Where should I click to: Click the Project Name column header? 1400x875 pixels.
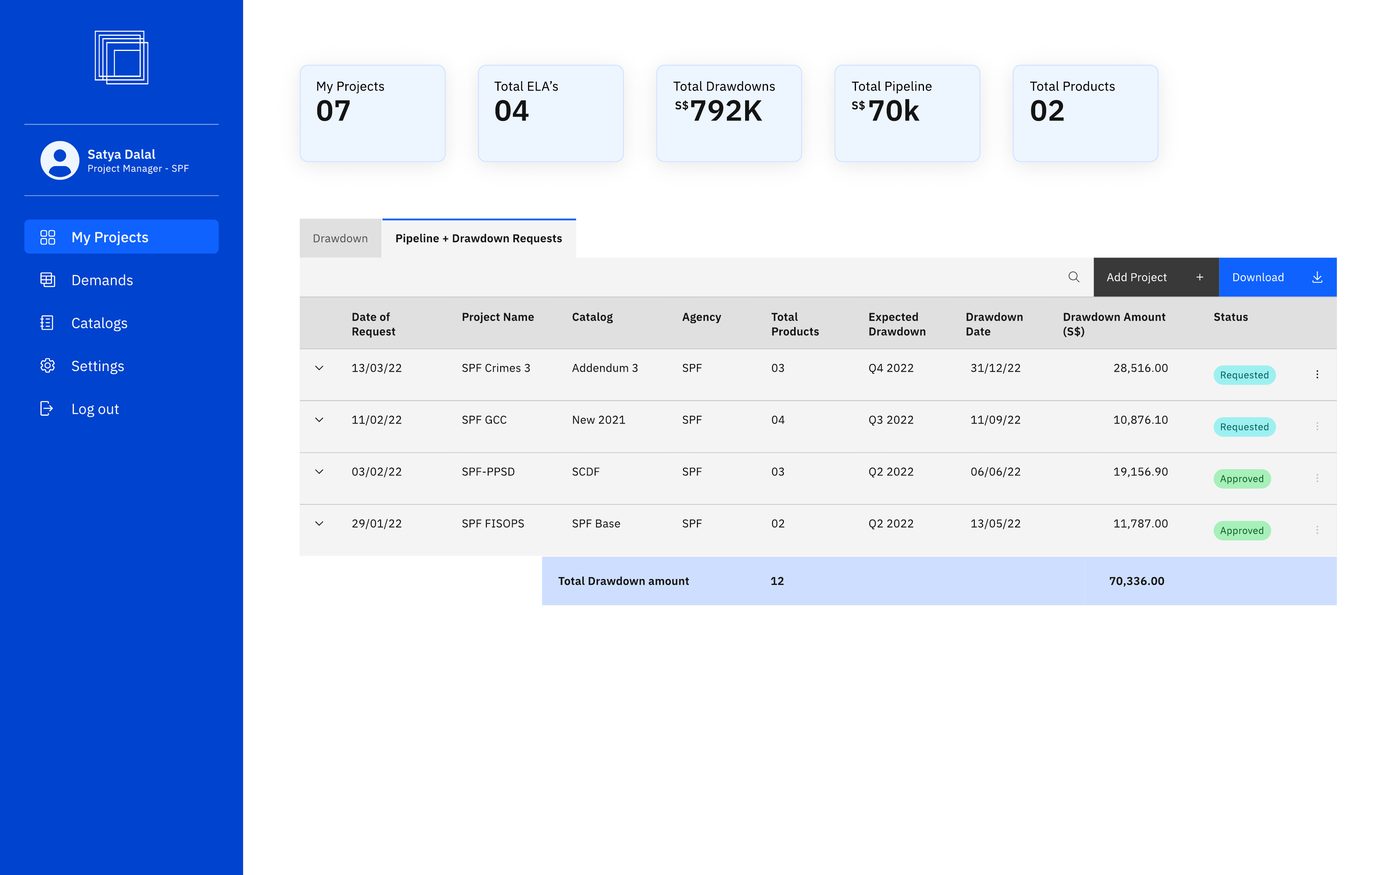pyautogui.click(x=498, y=317)
